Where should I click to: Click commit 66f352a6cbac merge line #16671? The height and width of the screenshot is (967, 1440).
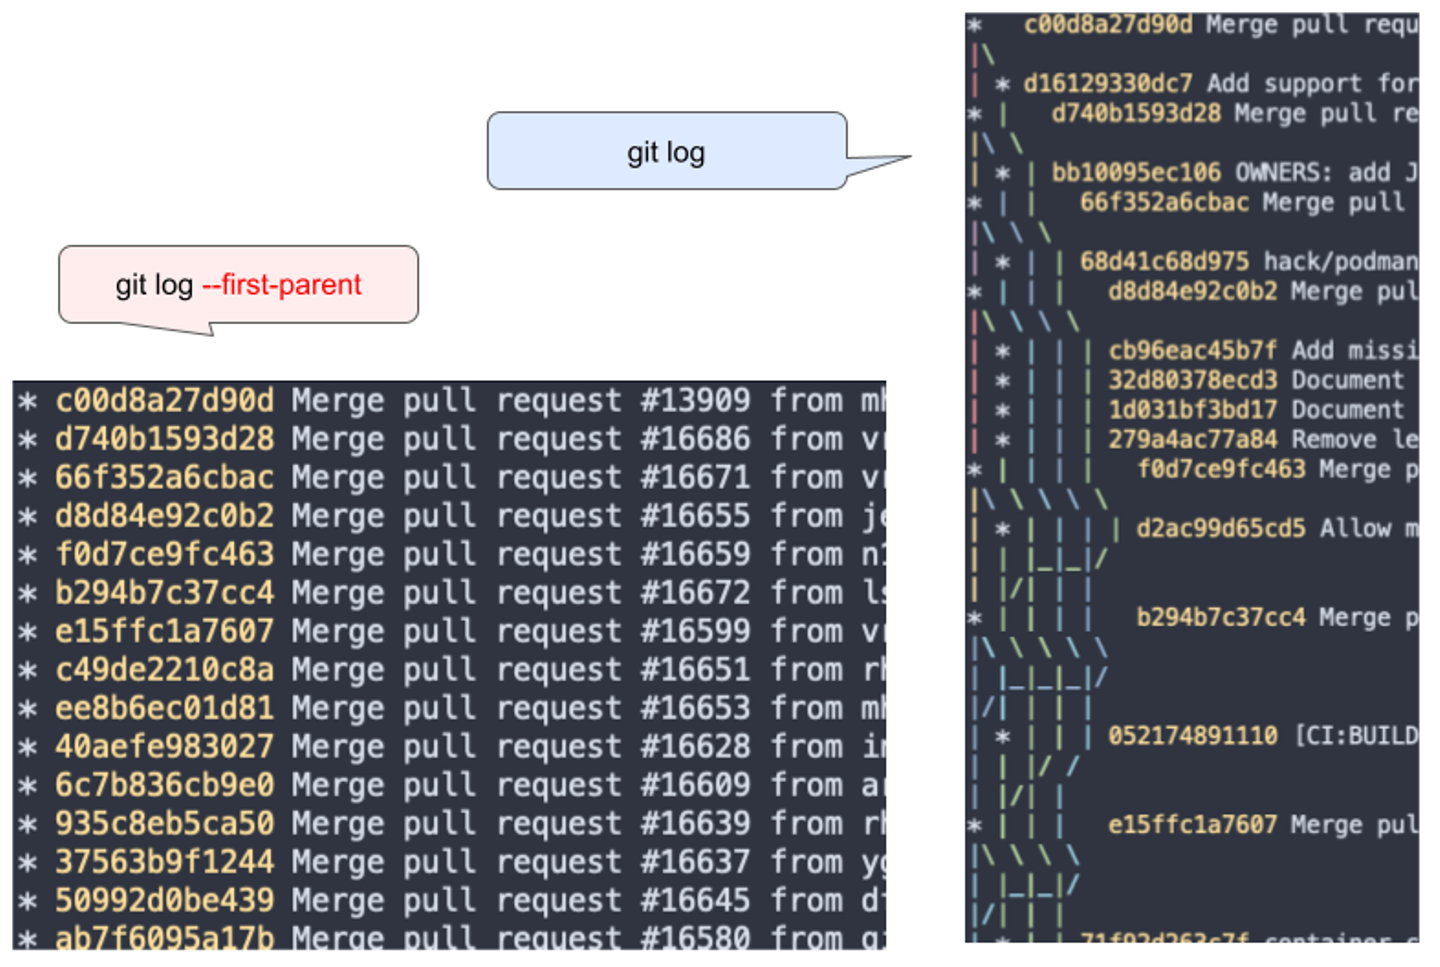450,477
